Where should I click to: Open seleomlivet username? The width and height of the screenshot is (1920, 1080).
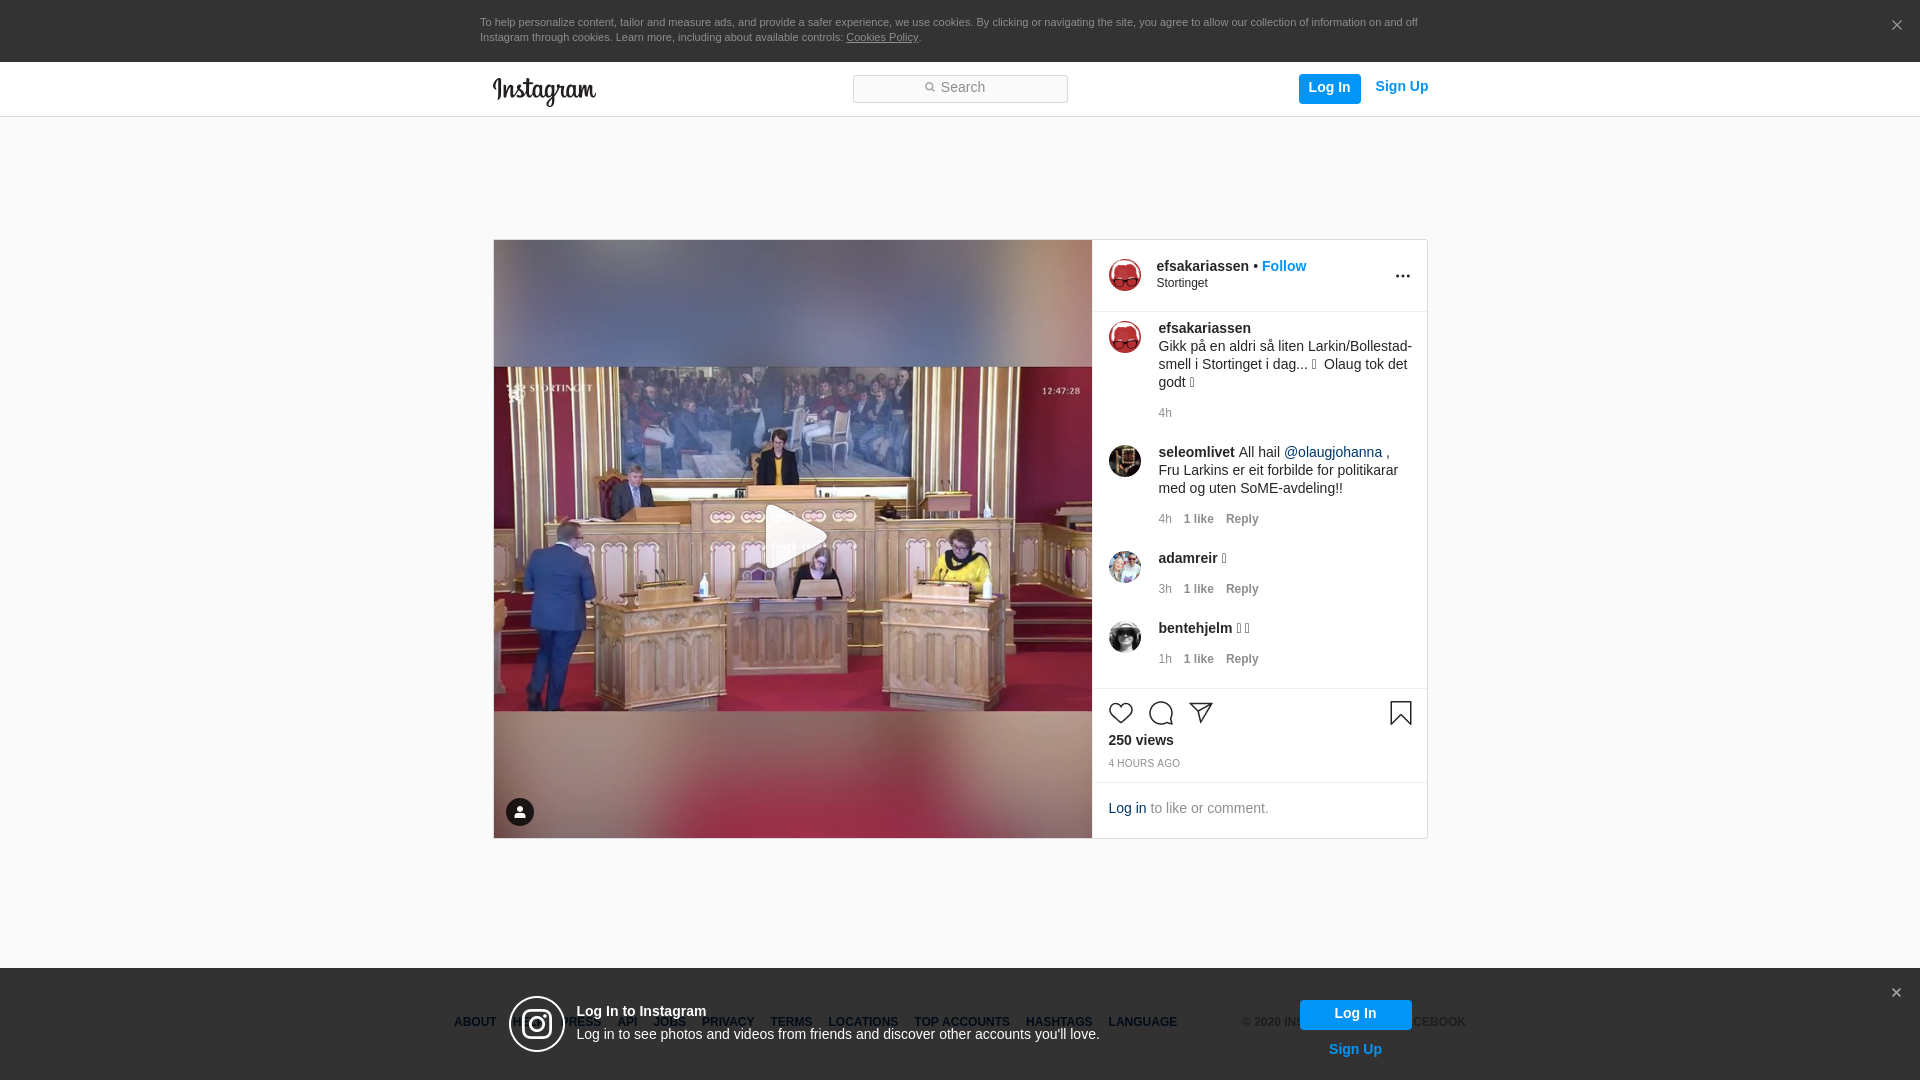[1196, 452]
